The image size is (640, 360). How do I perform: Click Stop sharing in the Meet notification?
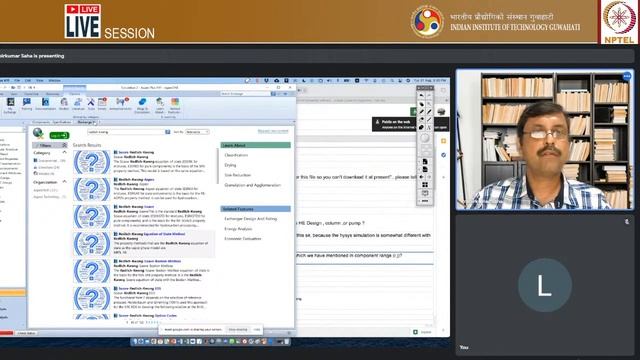click(238, 329)
